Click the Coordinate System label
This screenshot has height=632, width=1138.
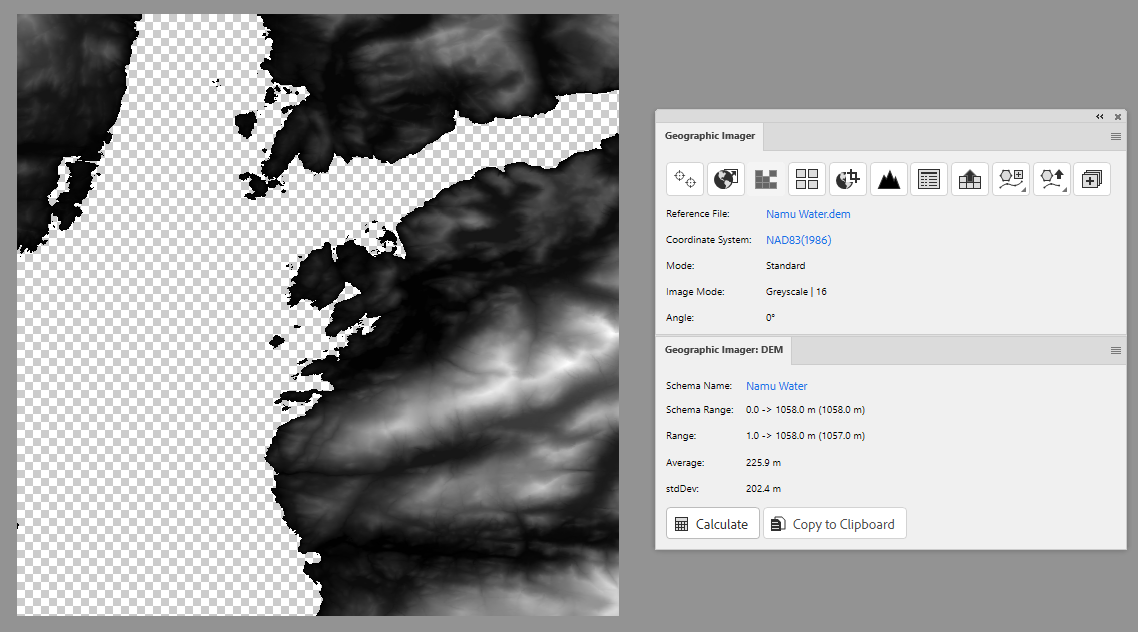(x=708, y=240)
